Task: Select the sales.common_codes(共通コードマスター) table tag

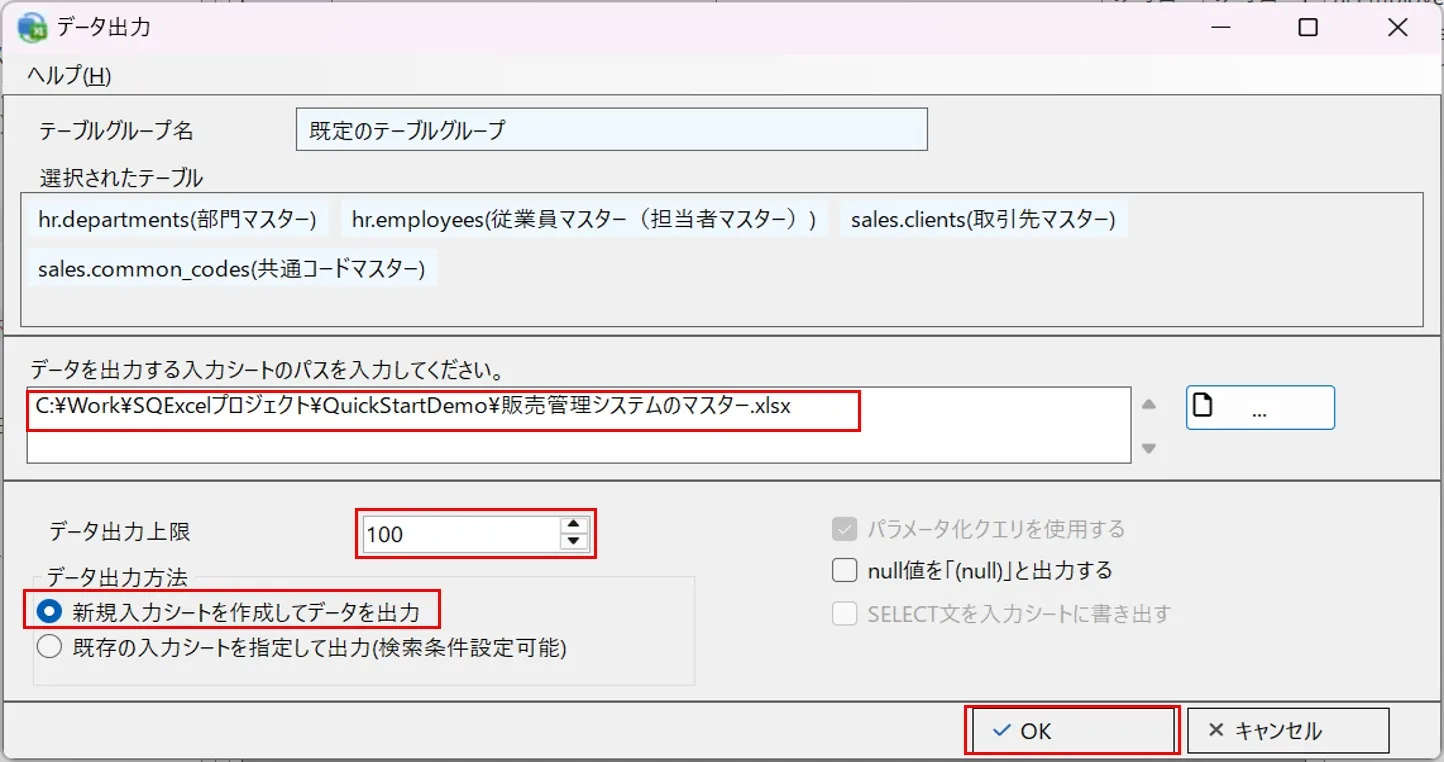Action: (232, 269)
